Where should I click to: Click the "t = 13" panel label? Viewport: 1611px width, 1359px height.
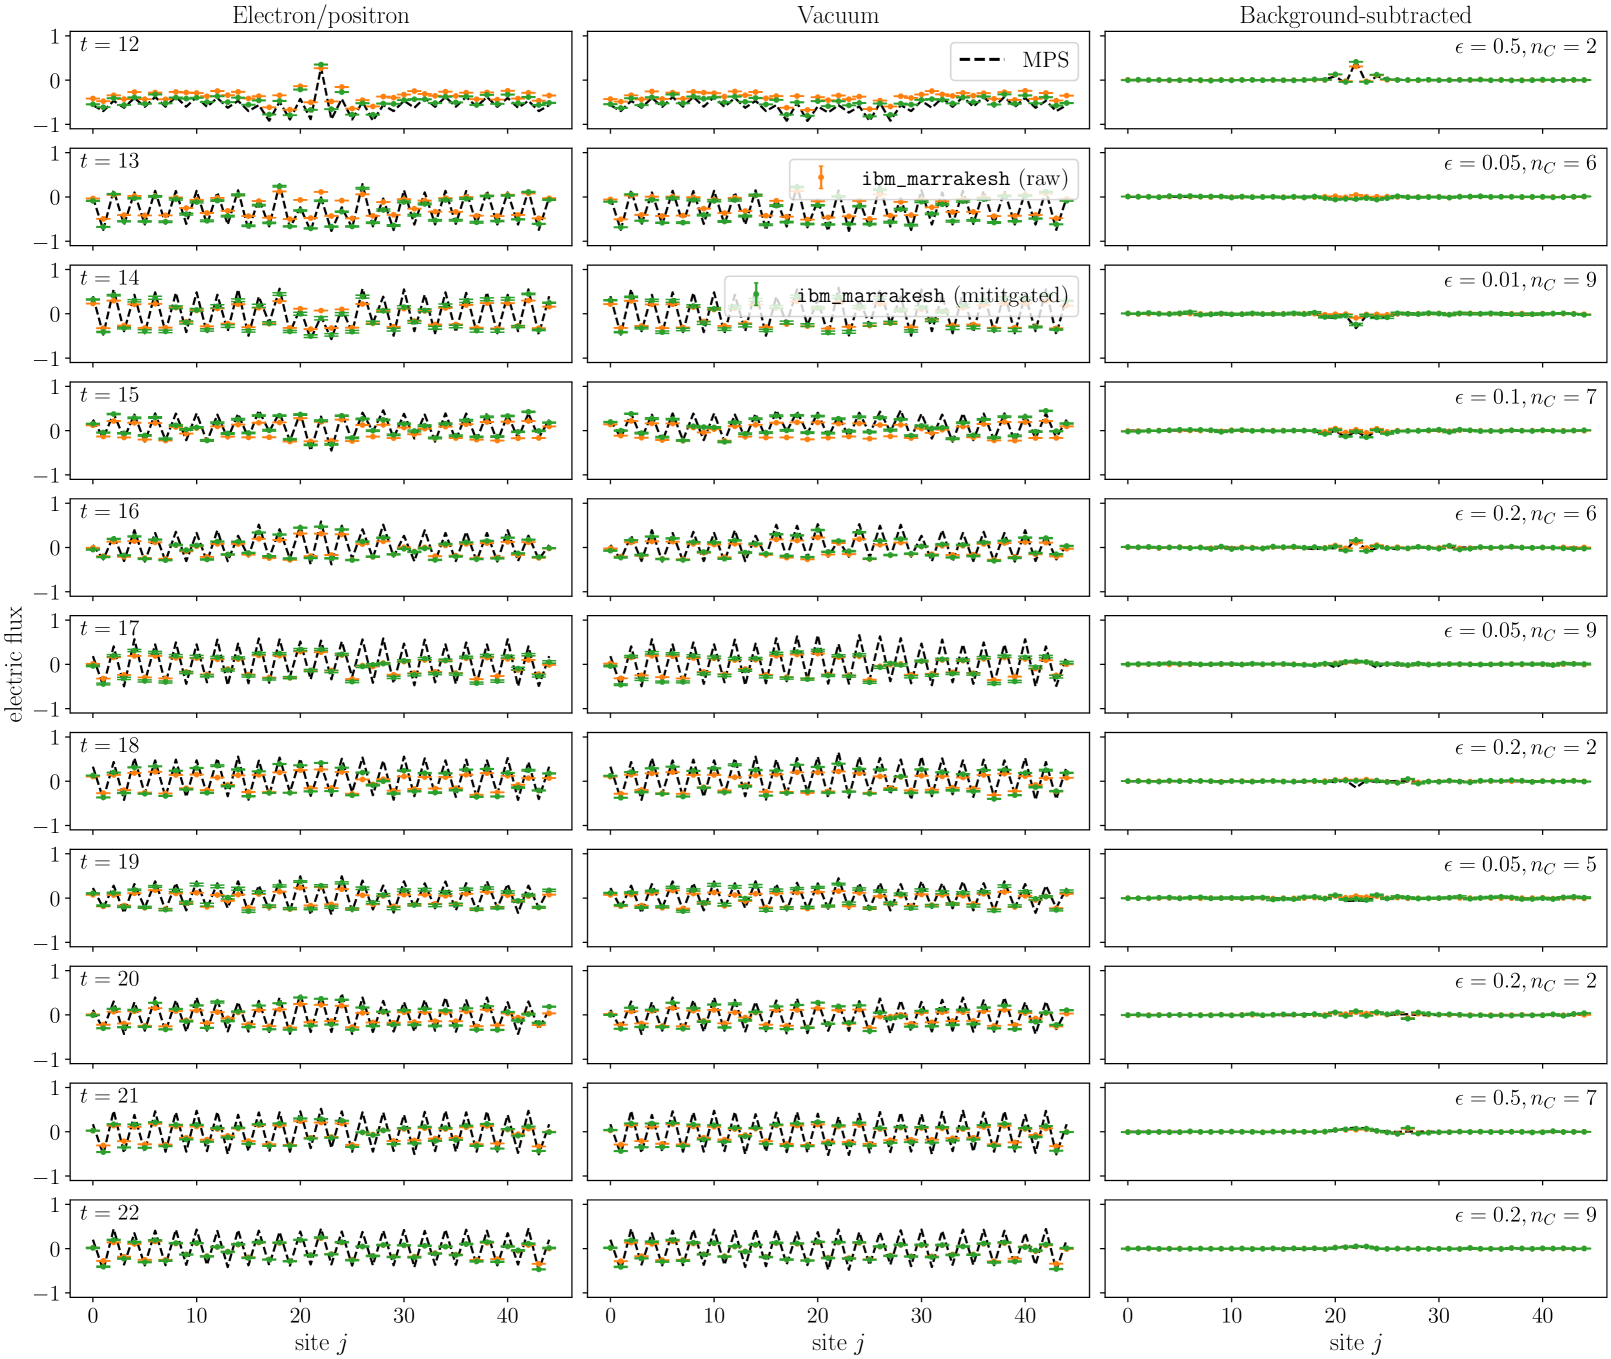click(110, 161)
